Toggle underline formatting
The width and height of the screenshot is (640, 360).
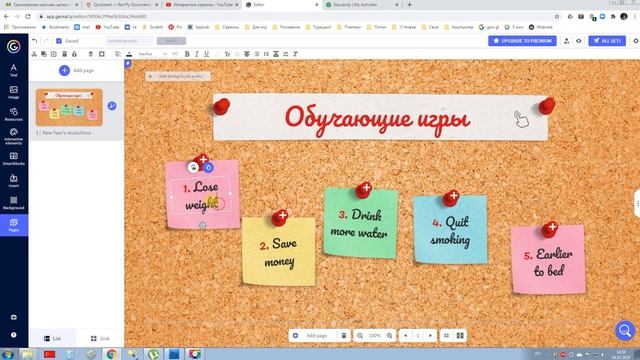click(207, 54)
